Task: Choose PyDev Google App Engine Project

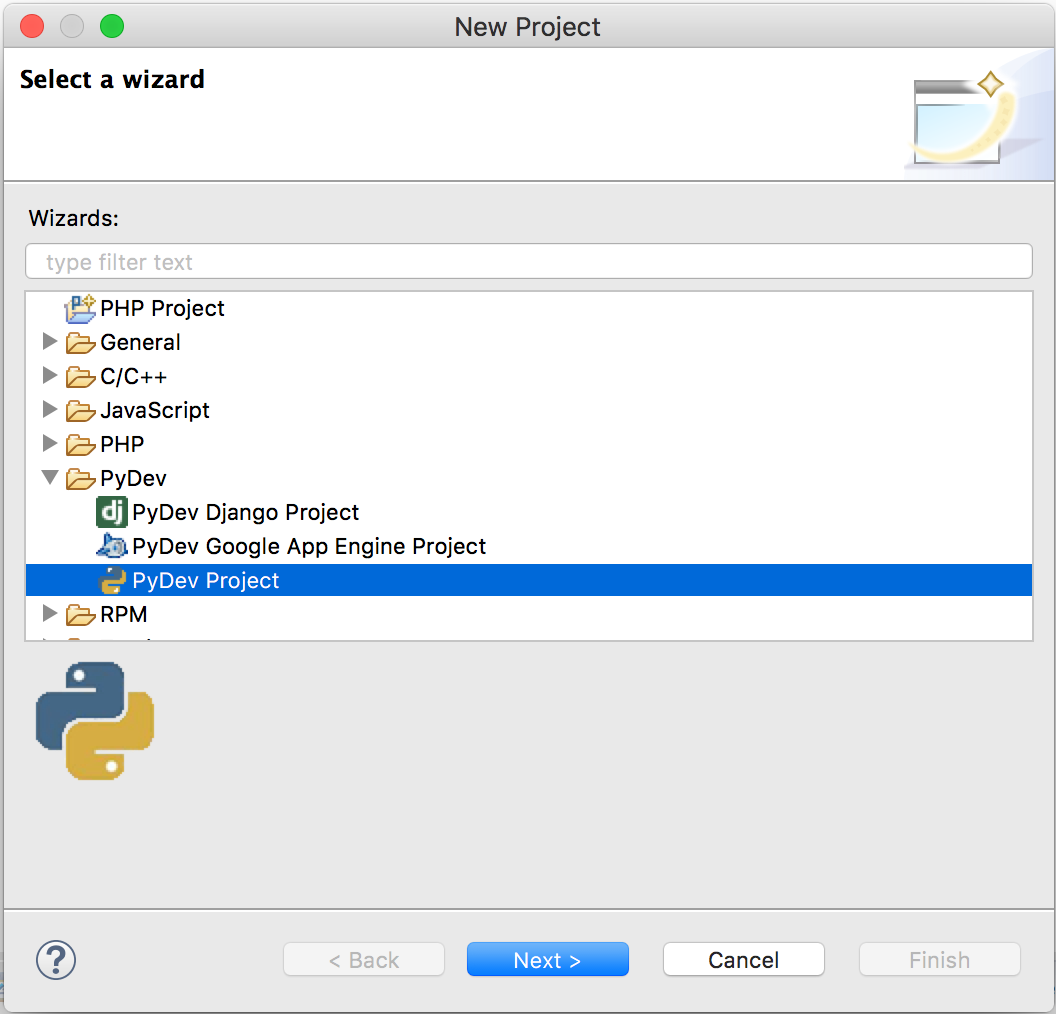Action: (309, 546)
